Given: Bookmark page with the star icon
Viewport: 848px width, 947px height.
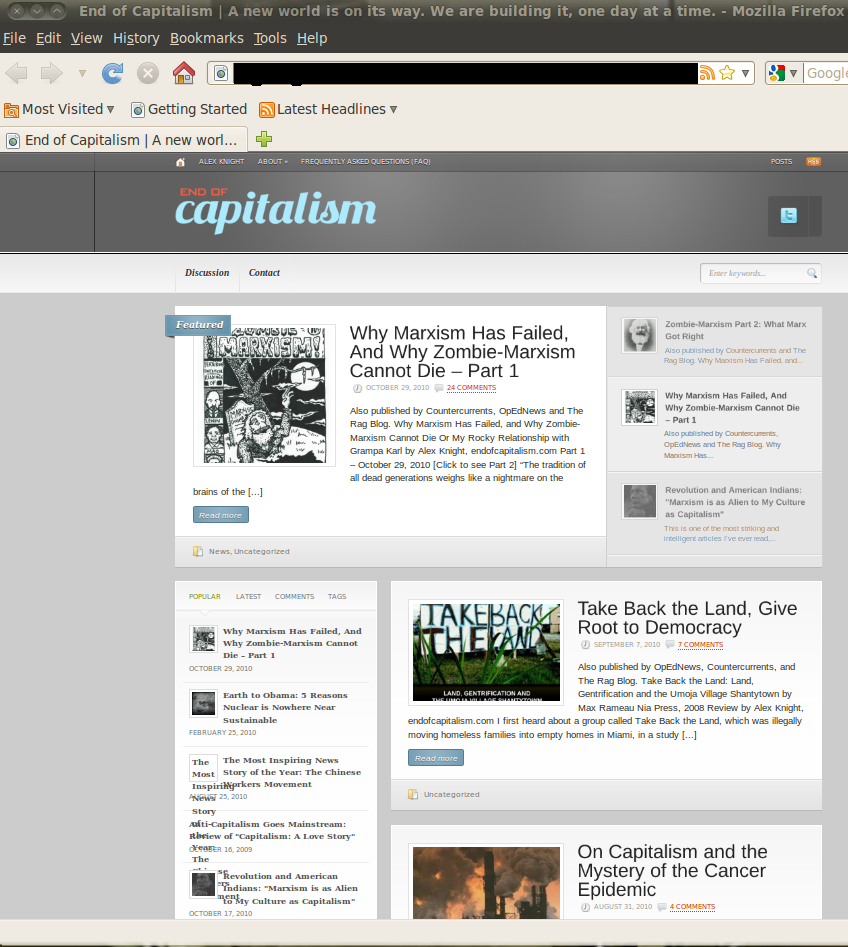Looking at the screenshot, I should [727, 73].
